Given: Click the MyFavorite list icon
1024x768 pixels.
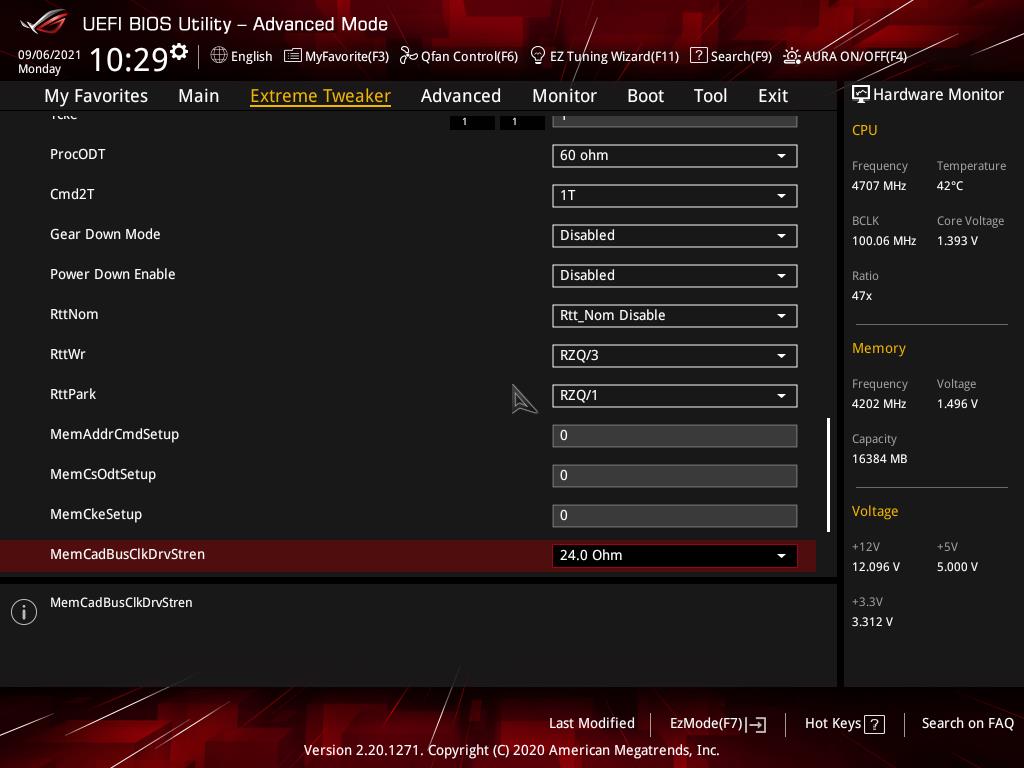Looking at the screenshot, I should click(x=293, y=56).
